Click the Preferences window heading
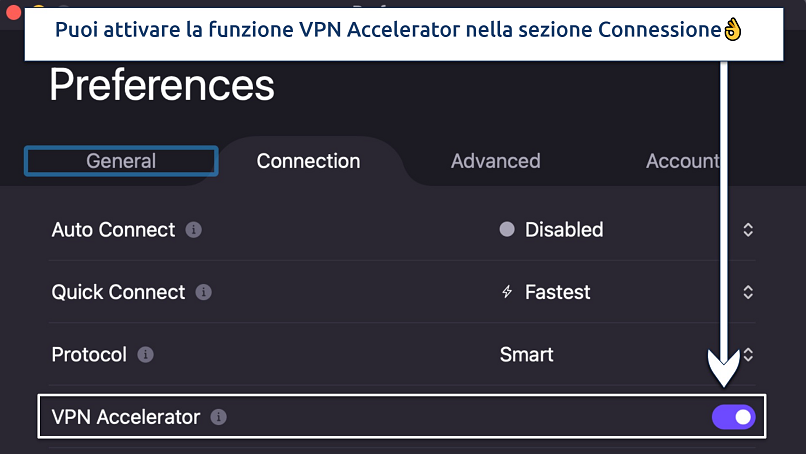Image resolution: width=806 pixels, height=454 pixels. pos(162,86)
